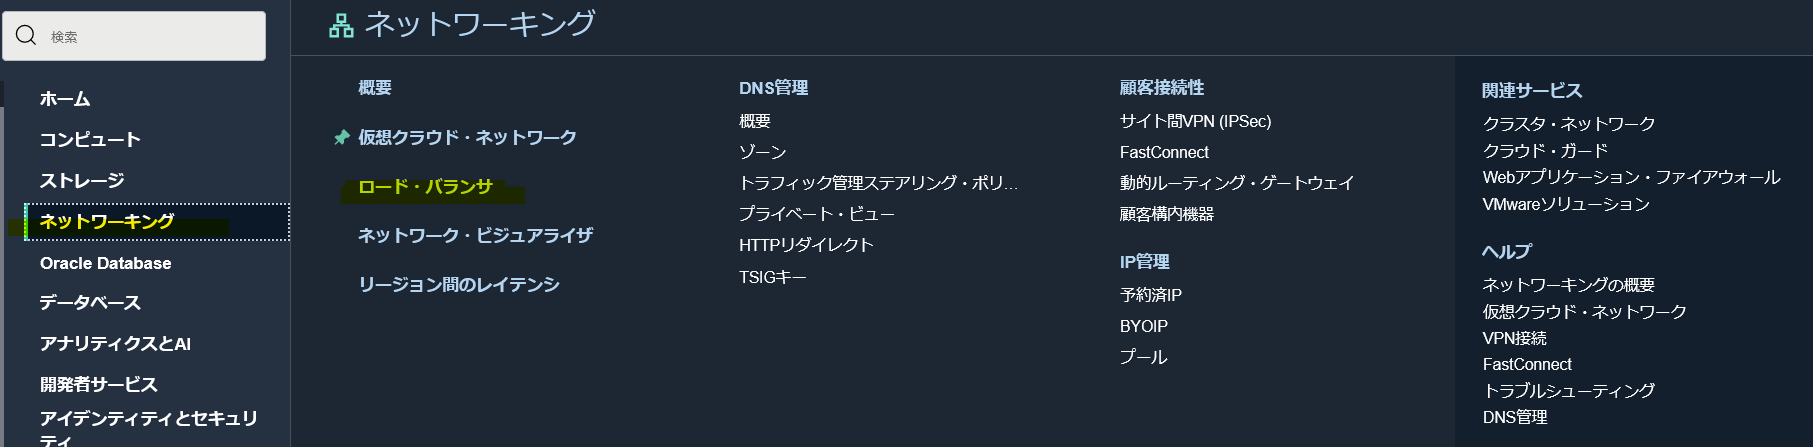Open ロード・バランサ link
The height and width of the screenshot is (447, 1813).
point(425,187)
